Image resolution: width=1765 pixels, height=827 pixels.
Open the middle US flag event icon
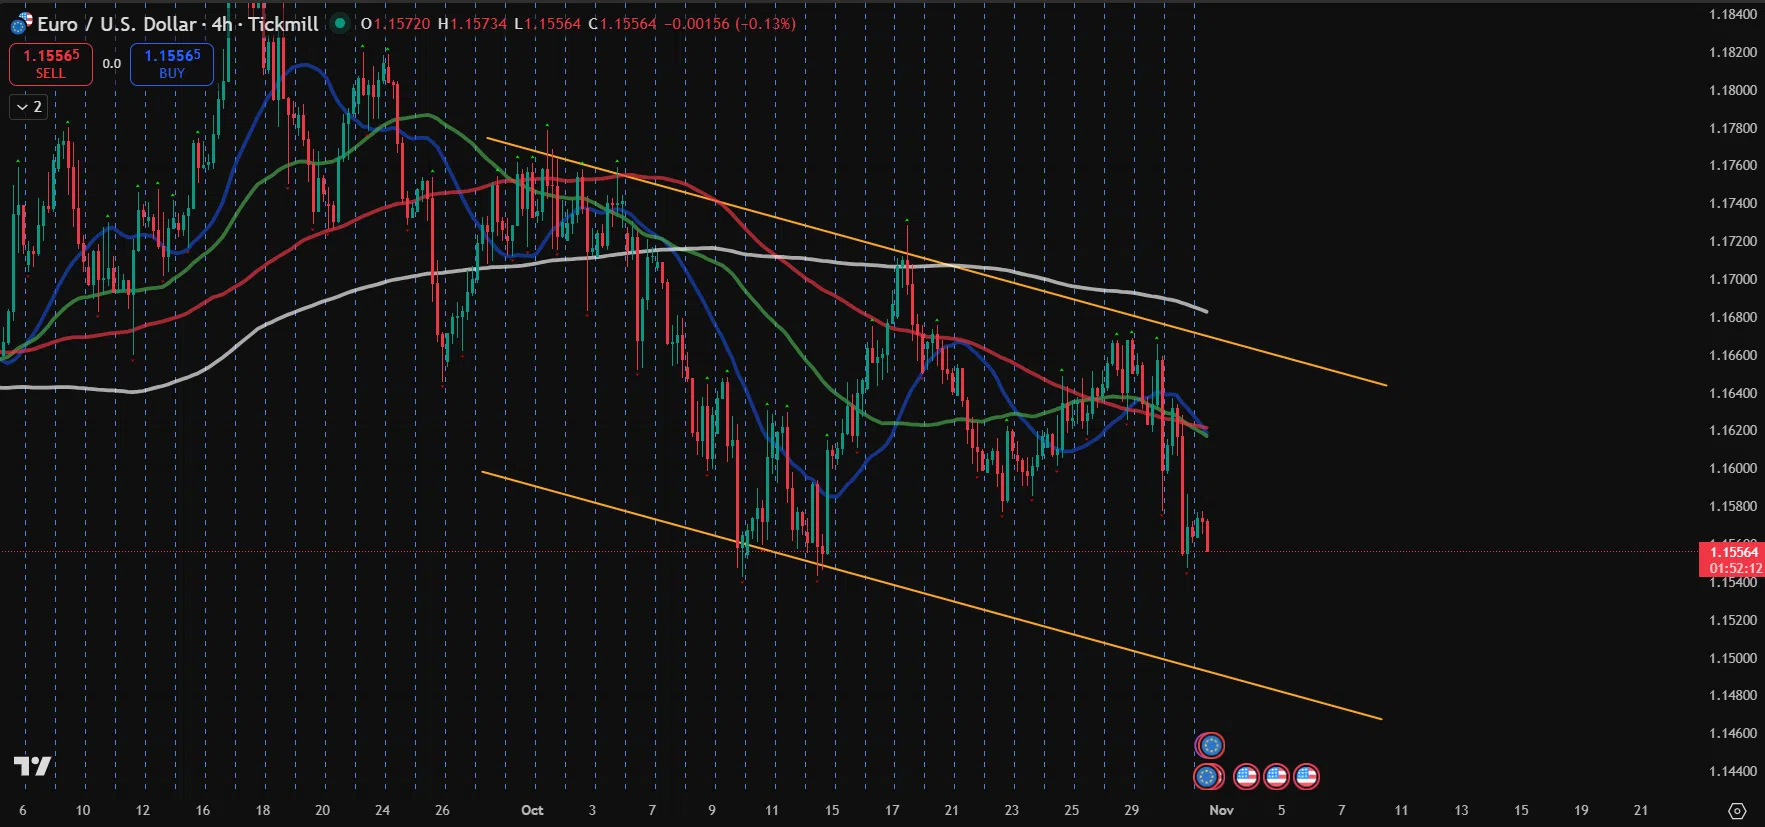(x=1276, y=776)
